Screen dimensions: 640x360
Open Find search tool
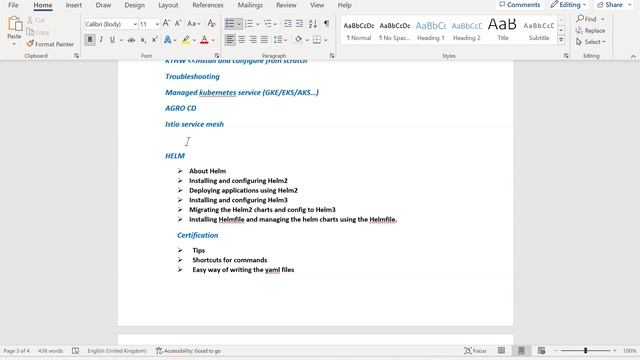tap(587, 19)
